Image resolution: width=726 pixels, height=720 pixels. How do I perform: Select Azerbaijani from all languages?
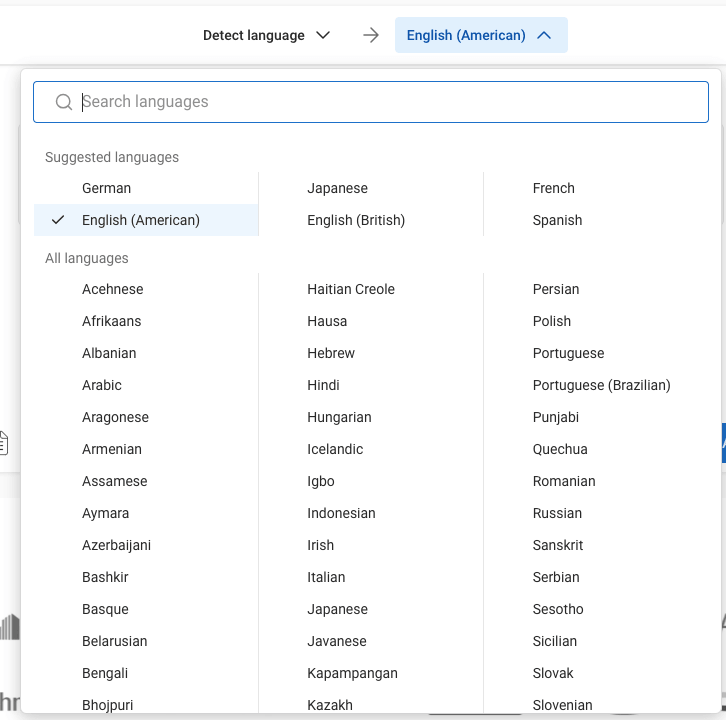coord(117,545)
